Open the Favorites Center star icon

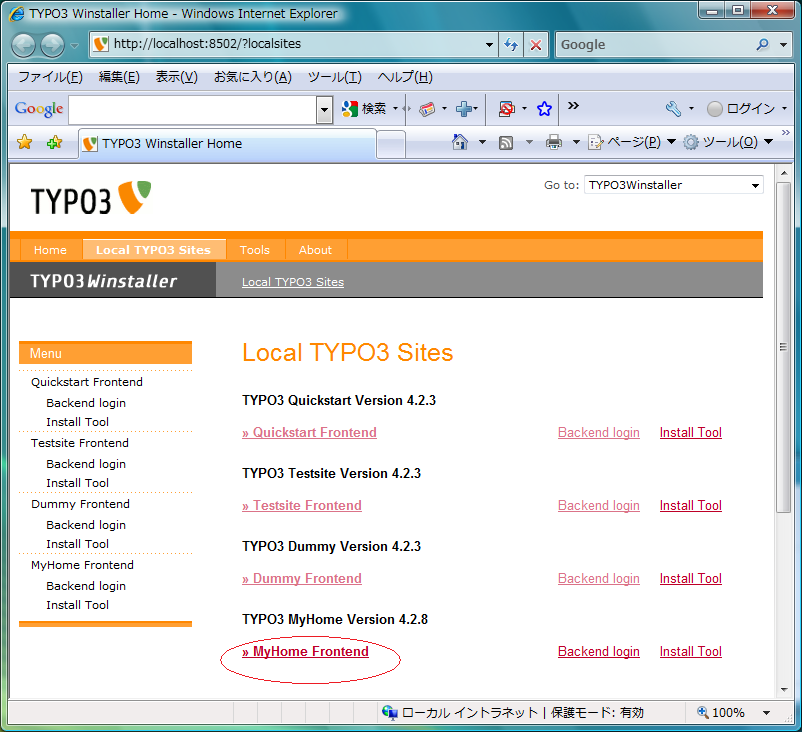click(x=24, y=142)
